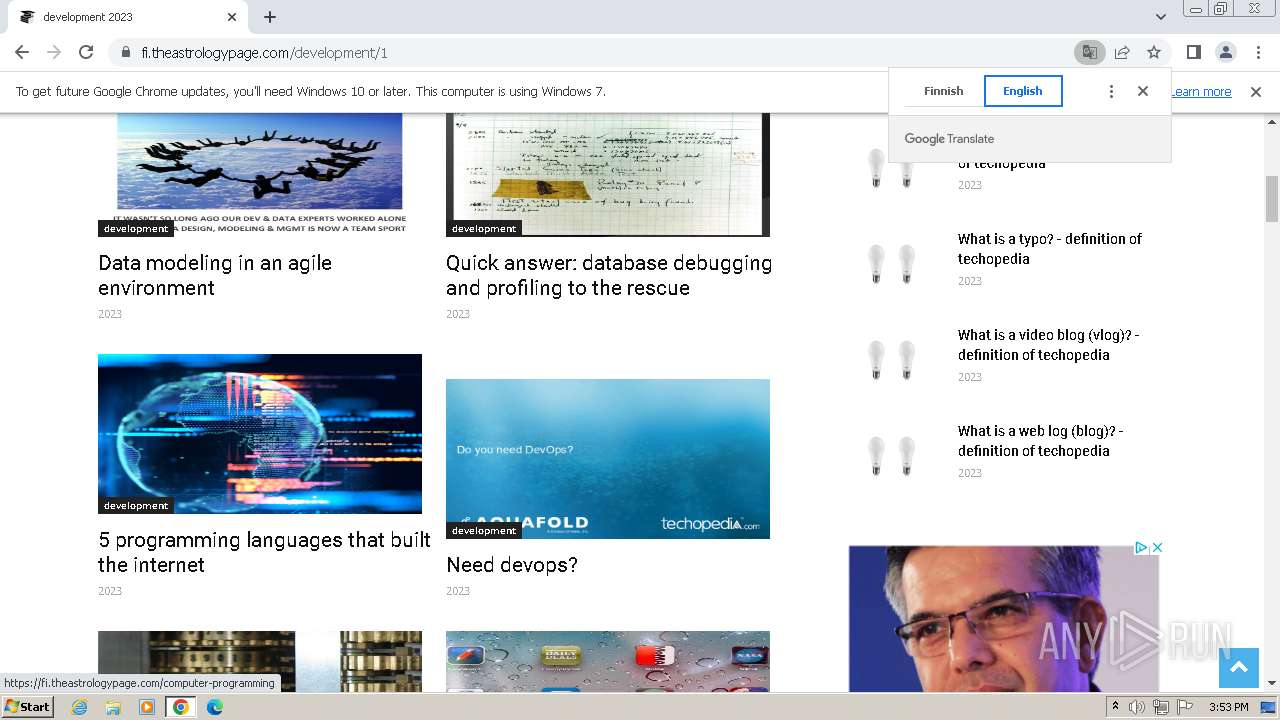The width and height of the screenshot is (1280, 720).
Task: Click development tag on globe image
Action: pos(136,506)
